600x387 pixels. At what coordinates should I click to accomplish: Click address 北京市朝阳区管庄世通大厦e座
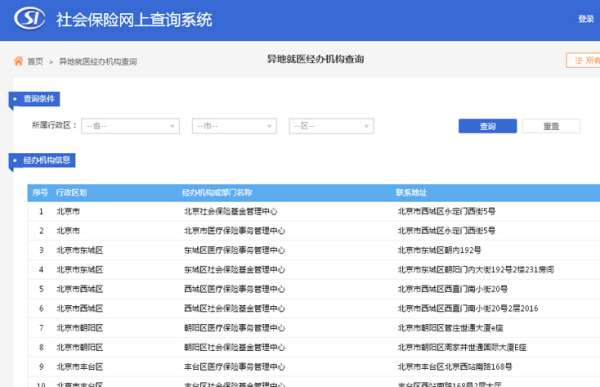[x=450, y=328]
